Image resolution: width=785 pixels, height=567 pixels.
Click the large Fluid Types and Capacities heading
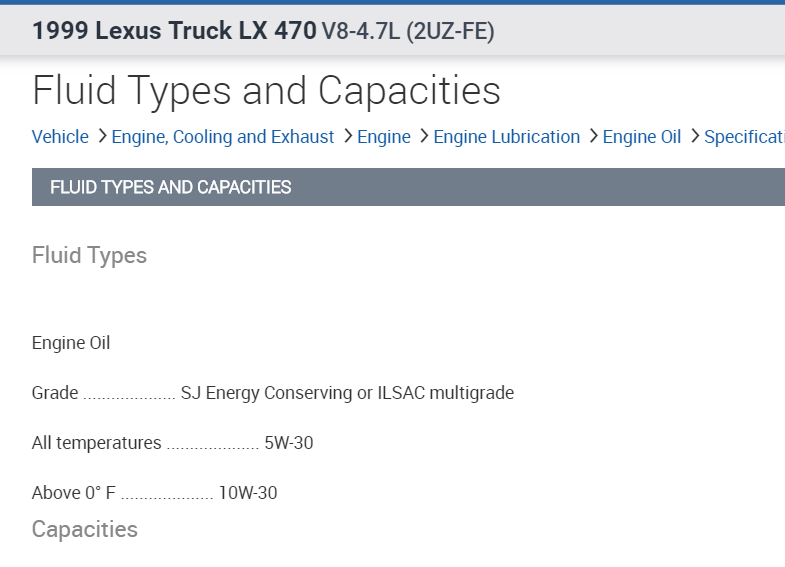[x=266, y=90]
